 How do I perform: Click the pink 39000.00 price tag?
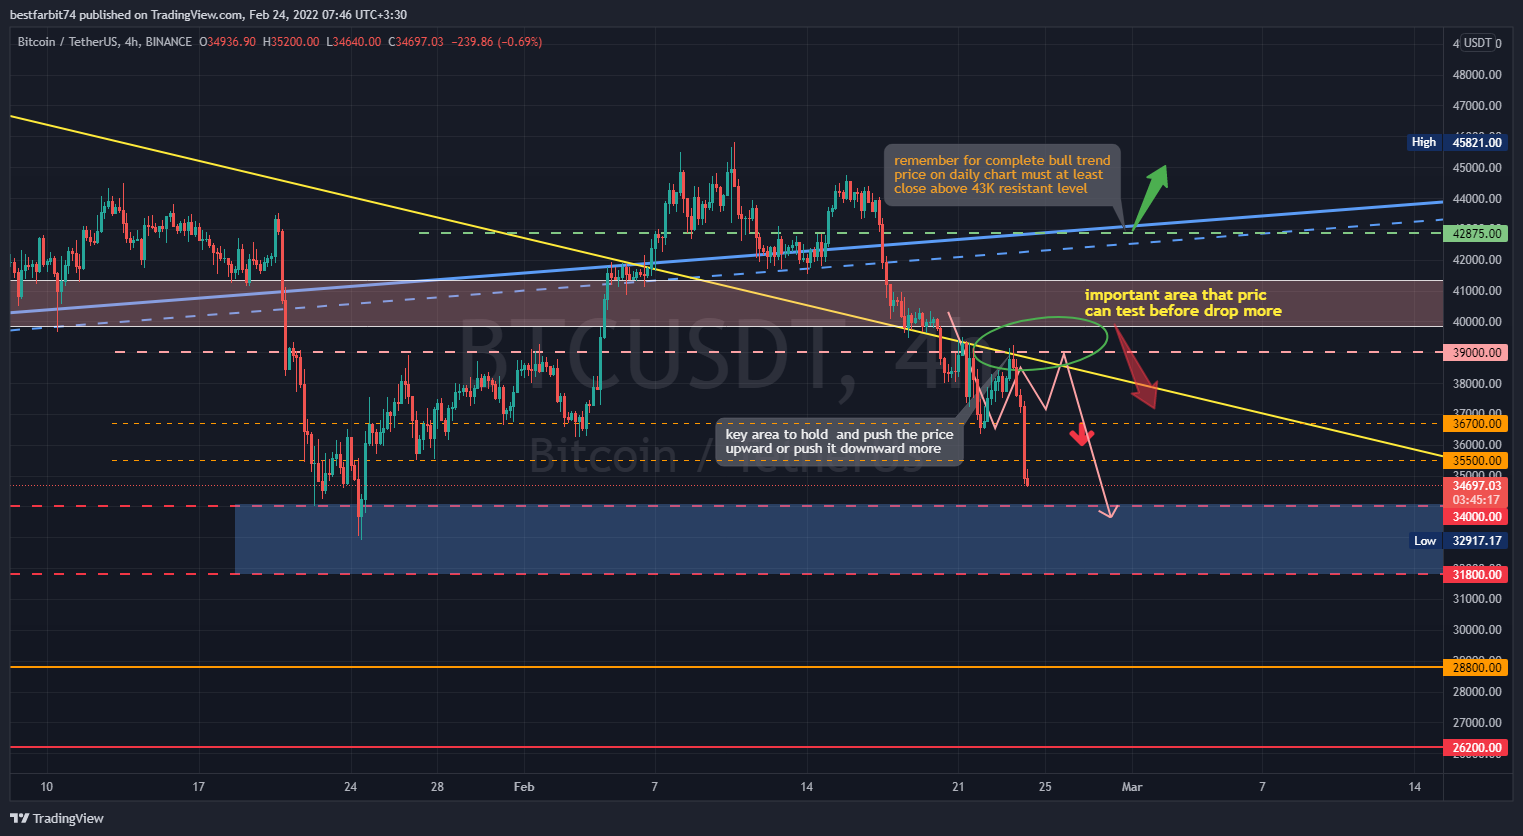point(1476,352)
